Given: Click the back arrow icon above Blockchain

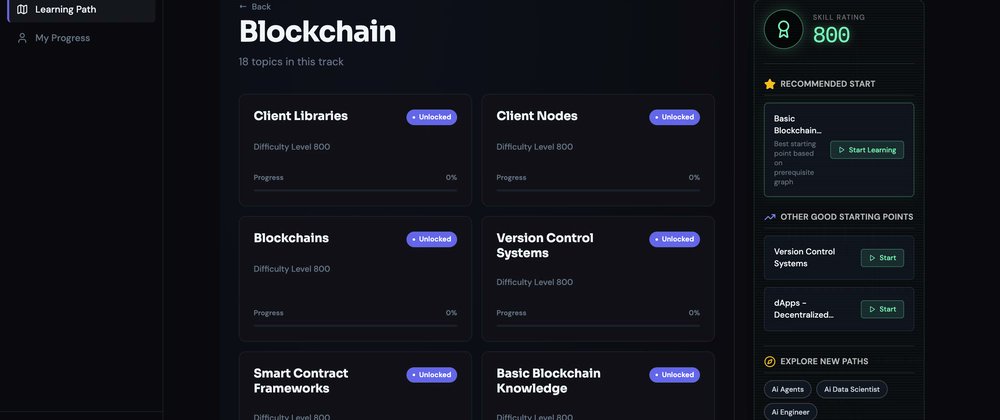Looking at the screenshot, I should click(x=243, y=6).
